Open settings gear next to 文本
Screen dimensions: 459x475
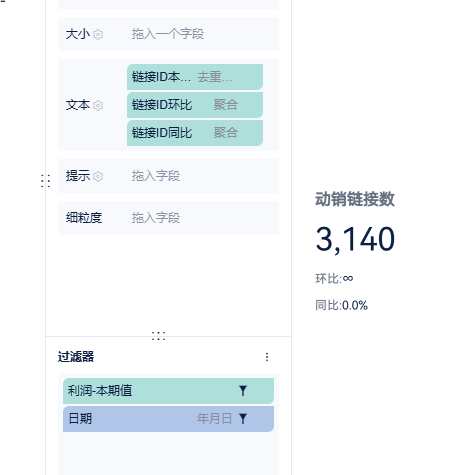coord(98,105)
